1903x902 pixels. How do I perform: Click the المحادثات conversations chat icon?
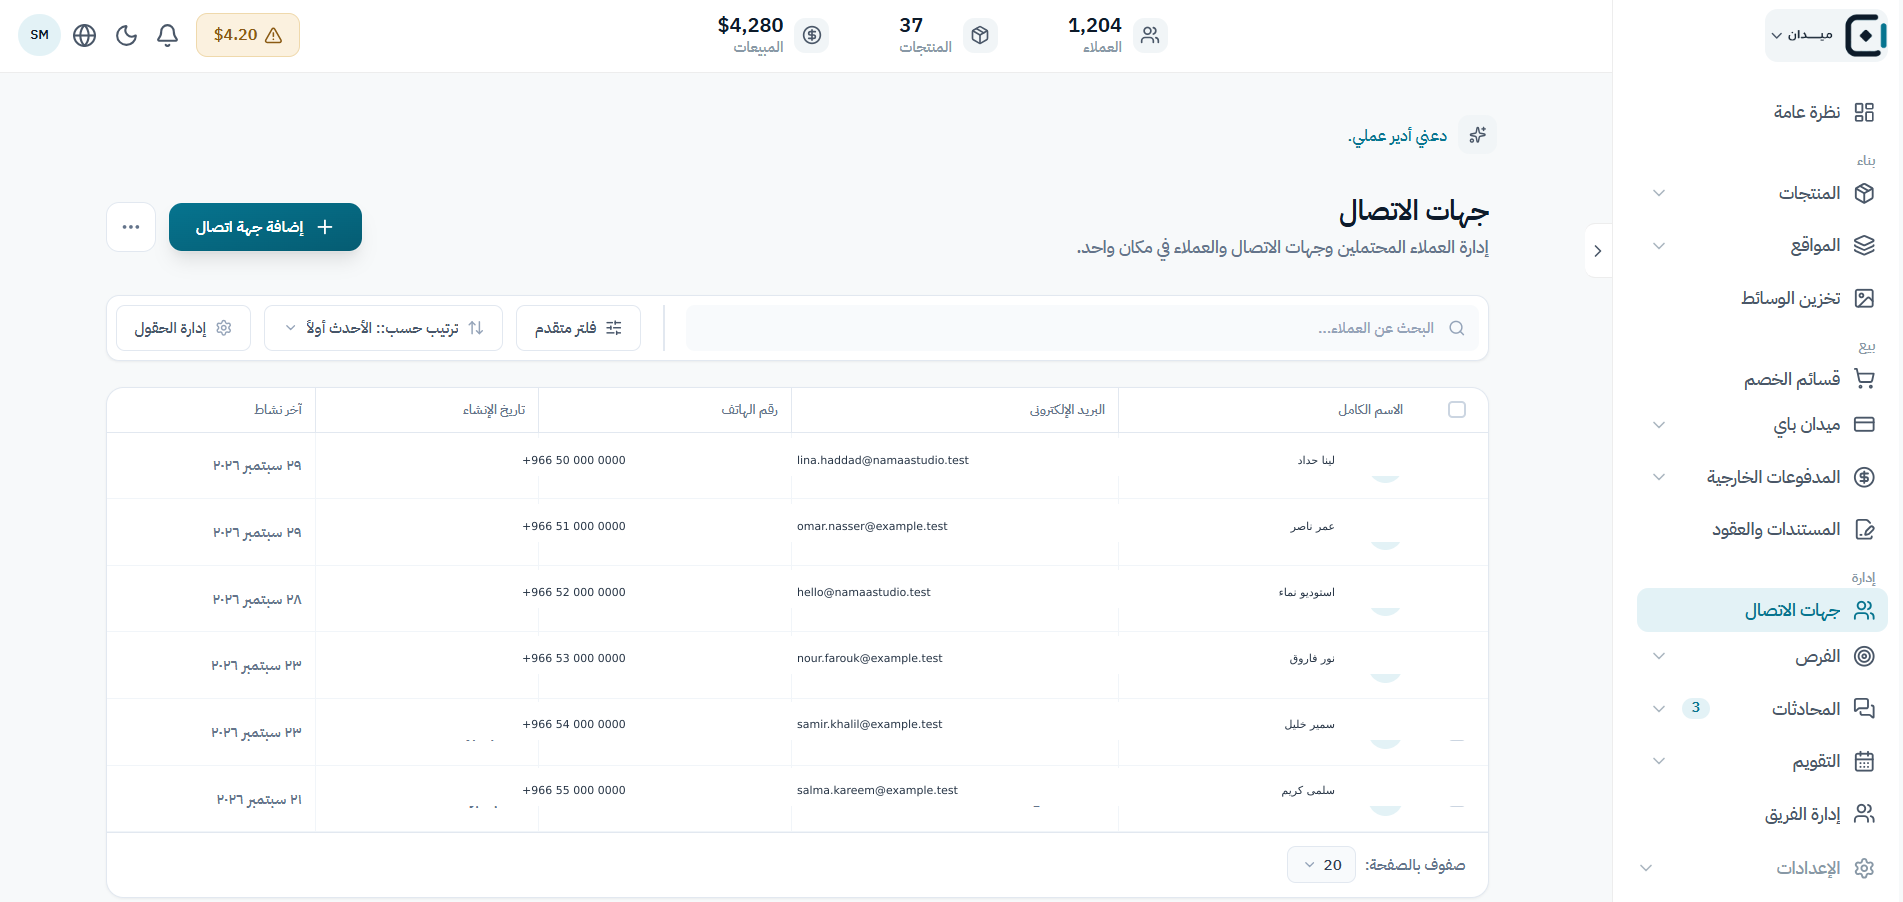coord(1864,708)
